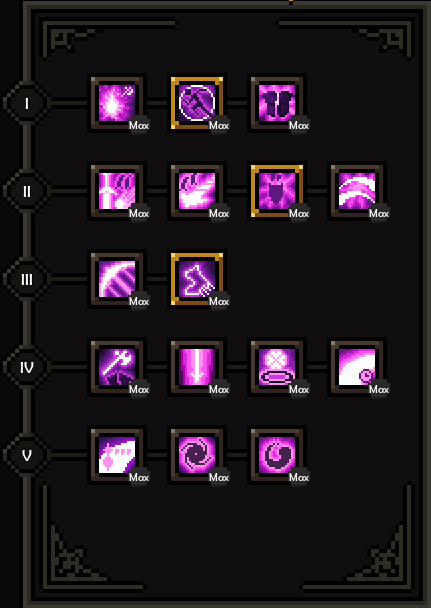
Task: Select the axe over helmet skill in tier IV
Action: (x=117, y=367)
